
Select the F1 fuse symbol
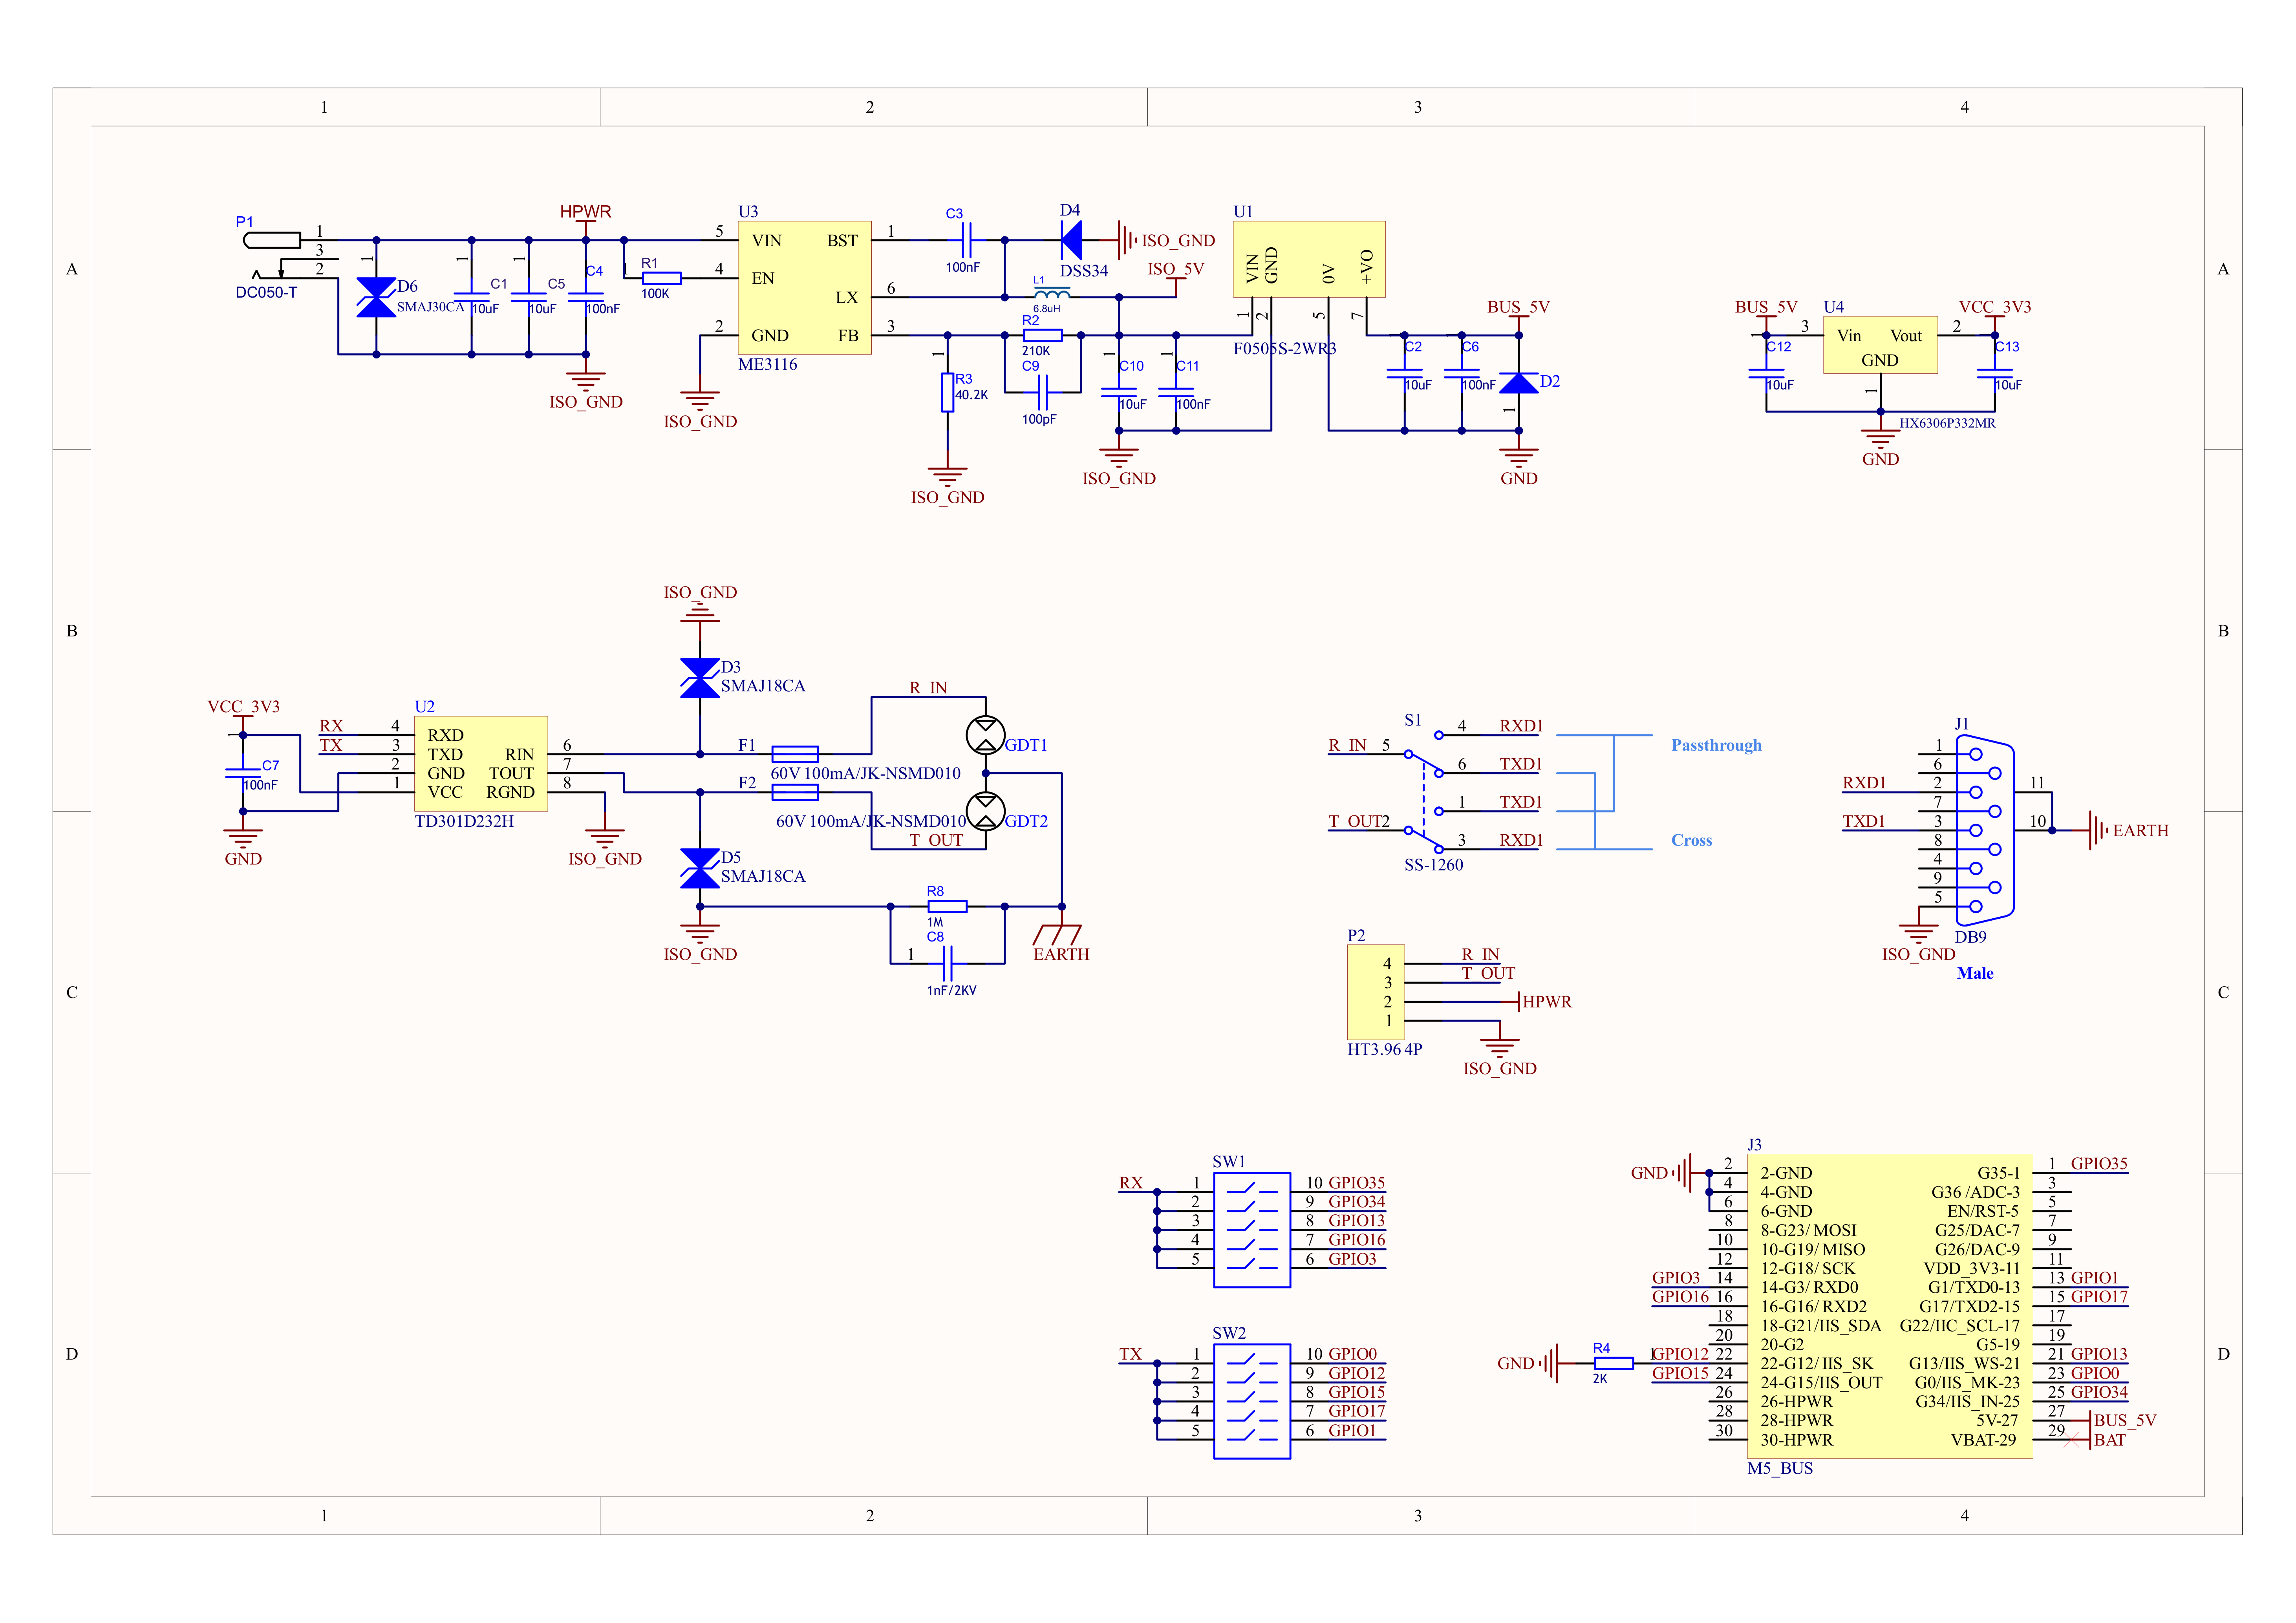(x=795, y=754)
